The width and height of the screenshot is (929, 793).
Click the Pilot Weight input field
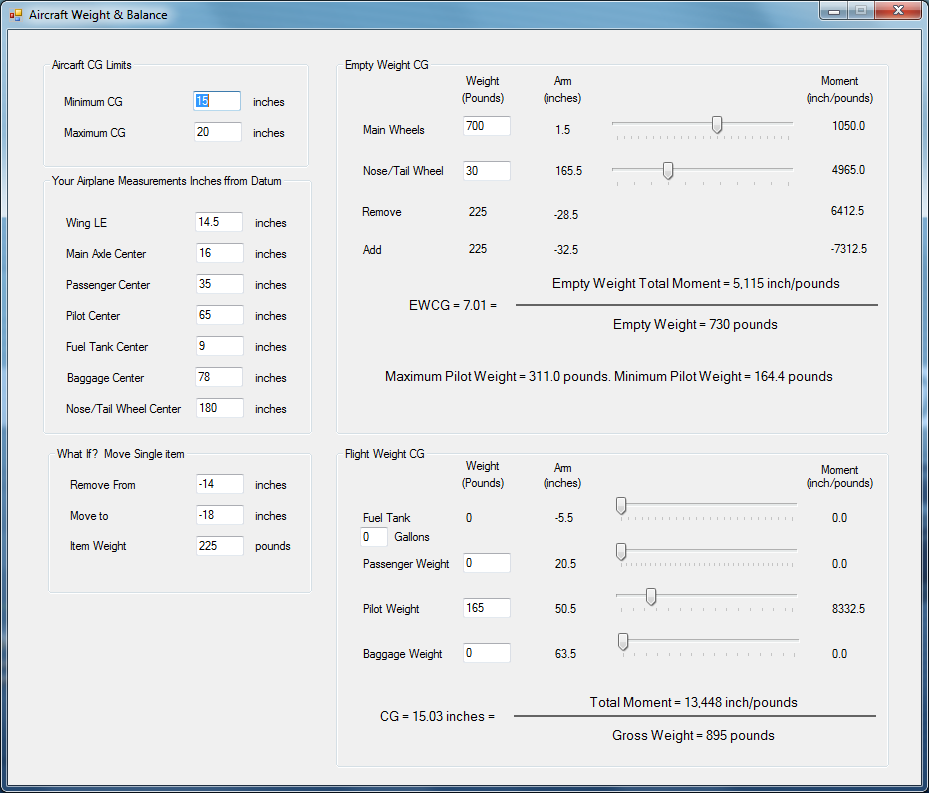point(486,607)
